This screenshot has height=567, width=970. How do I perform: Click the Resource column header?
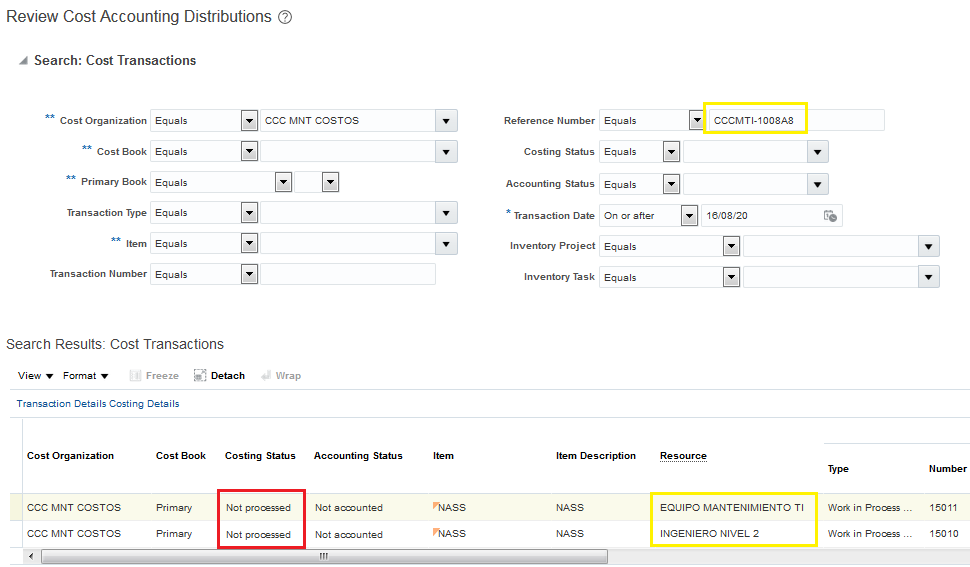683,456
